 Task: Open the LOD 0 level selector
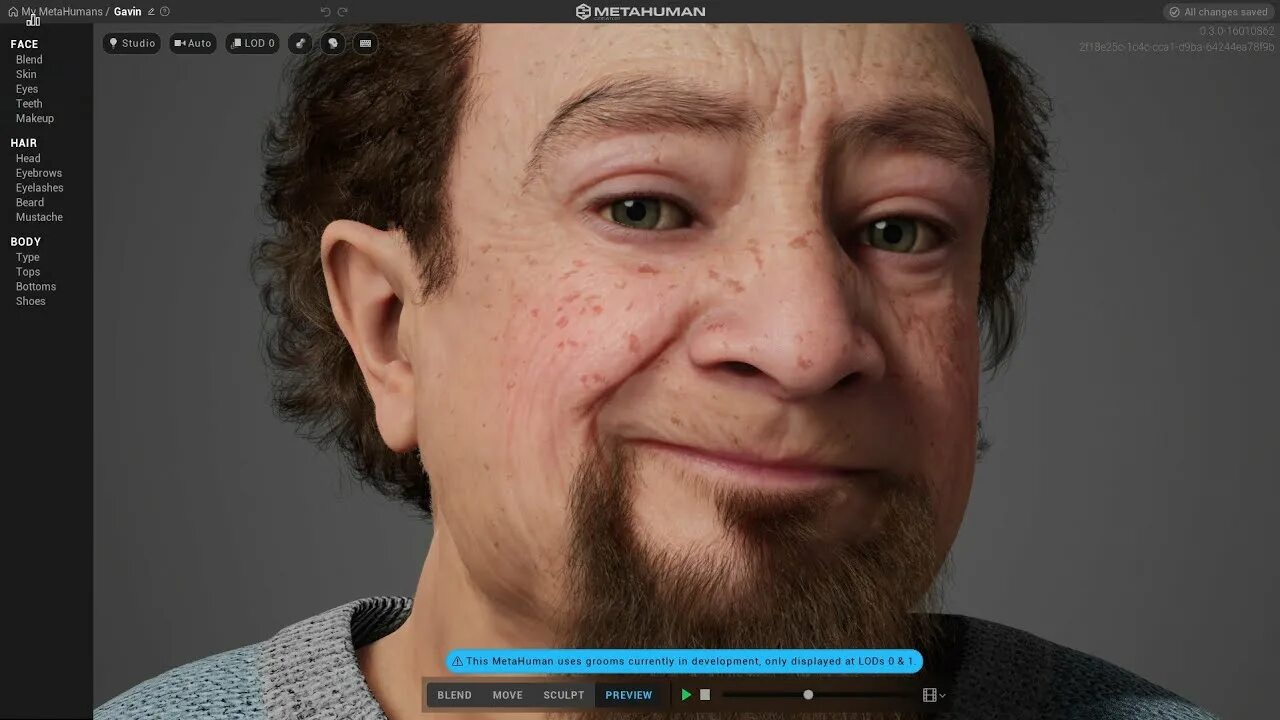(253, 44)
